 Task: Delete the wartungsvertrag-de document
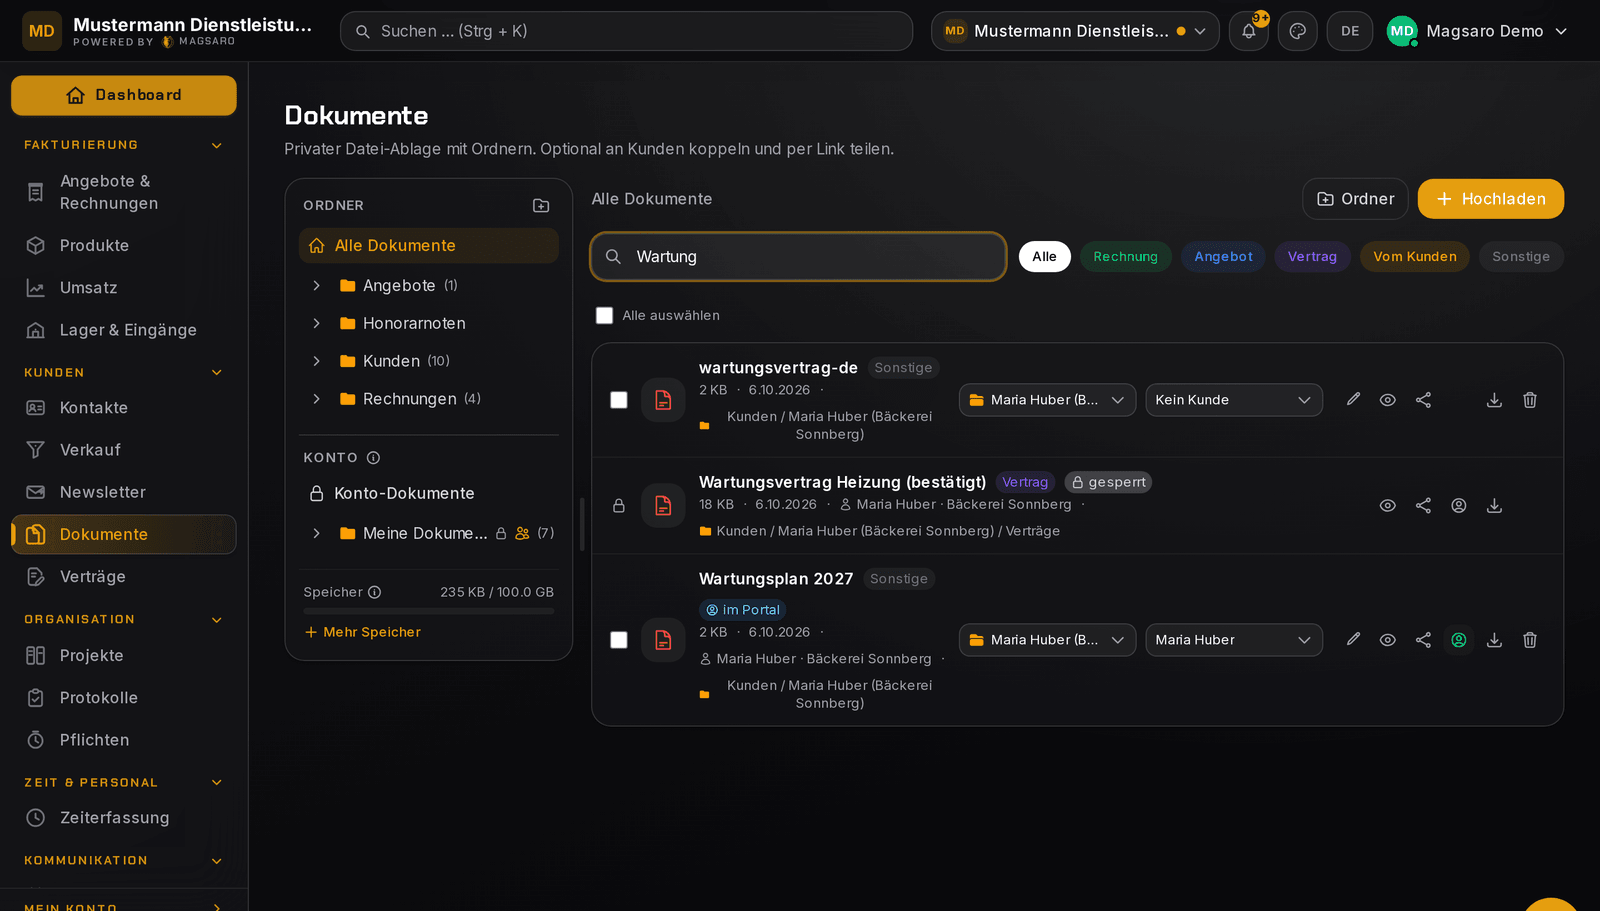pyautogui.click(x=1530, y=400)
